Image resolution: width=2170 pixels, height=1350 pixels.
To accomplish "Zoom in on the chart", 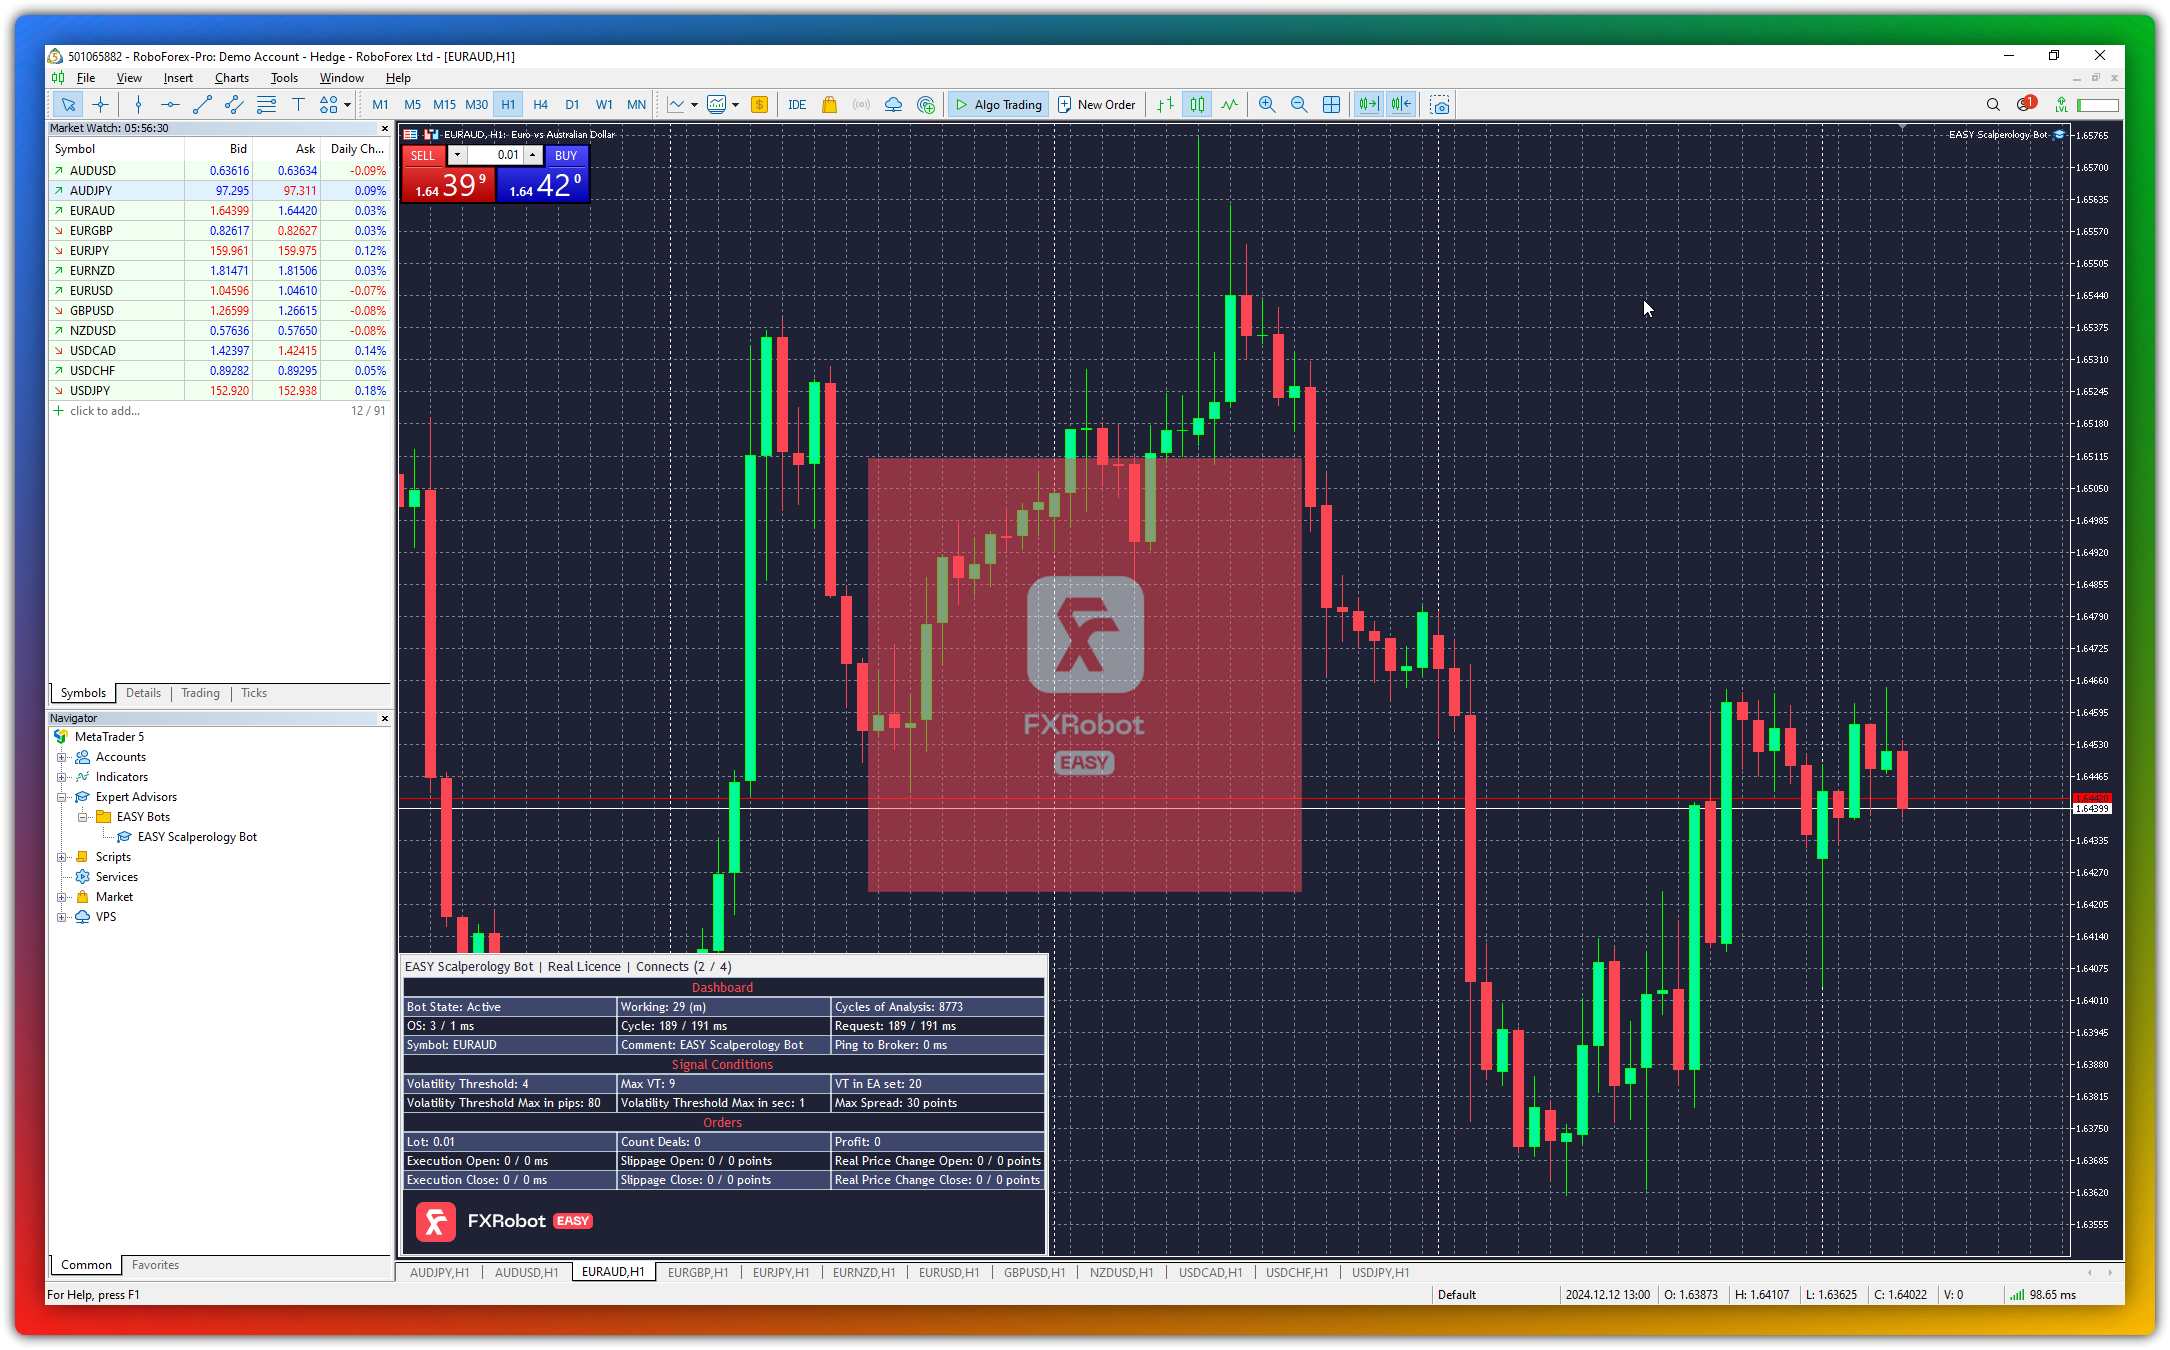I will click(x=1267, y=104).
